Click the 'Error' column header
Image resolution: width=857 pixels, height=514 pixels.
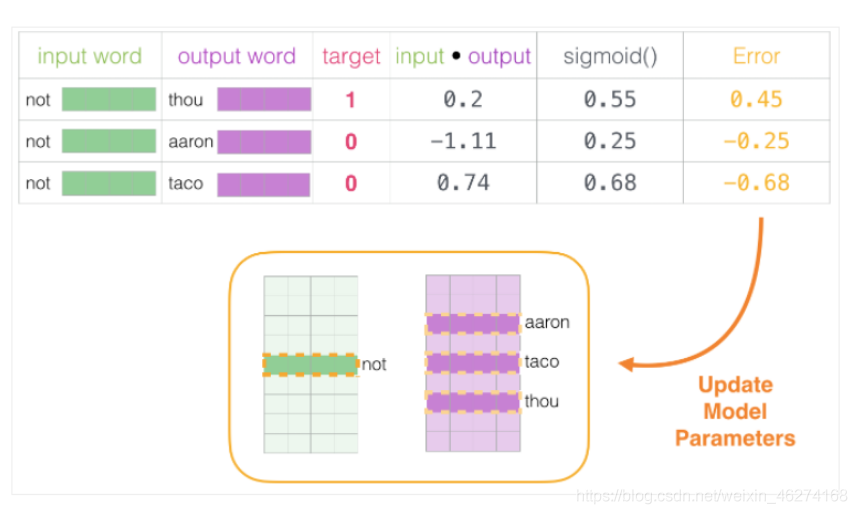coord(757,56)
